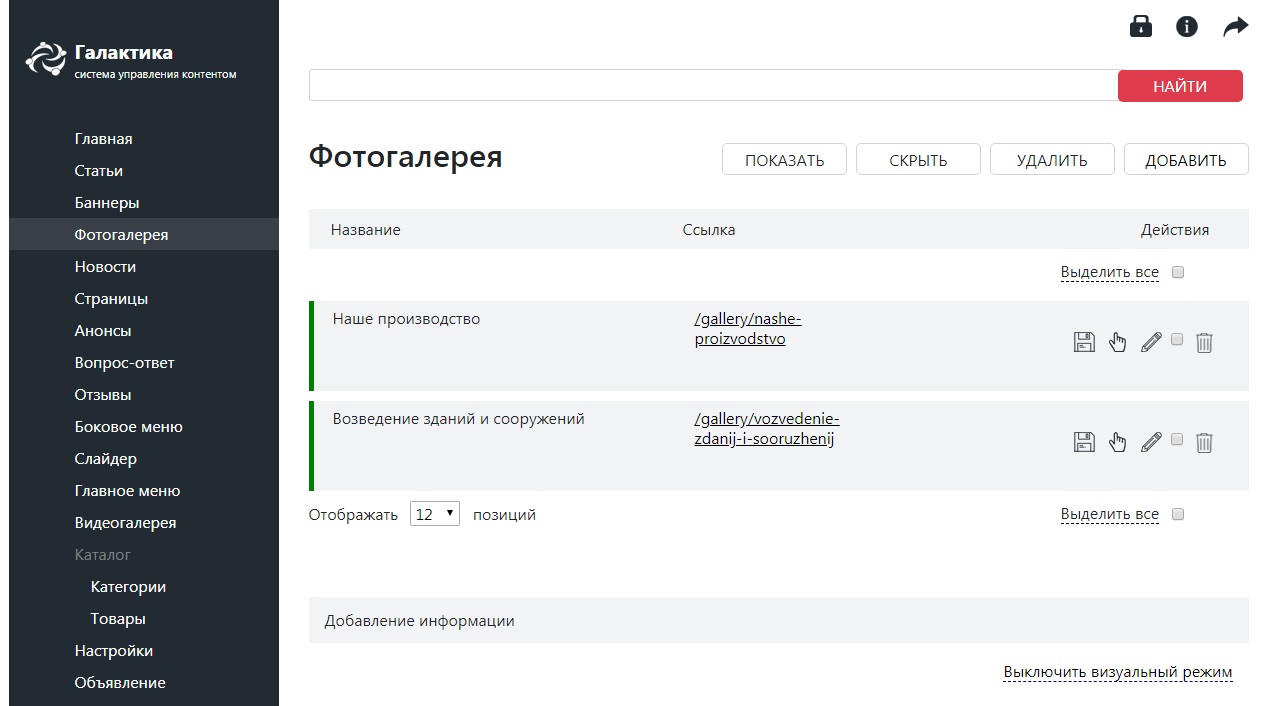This screenshot has width=1274, height=706.
Task: Check the Наше производство row checkbox
Action: pos(1177,339)
